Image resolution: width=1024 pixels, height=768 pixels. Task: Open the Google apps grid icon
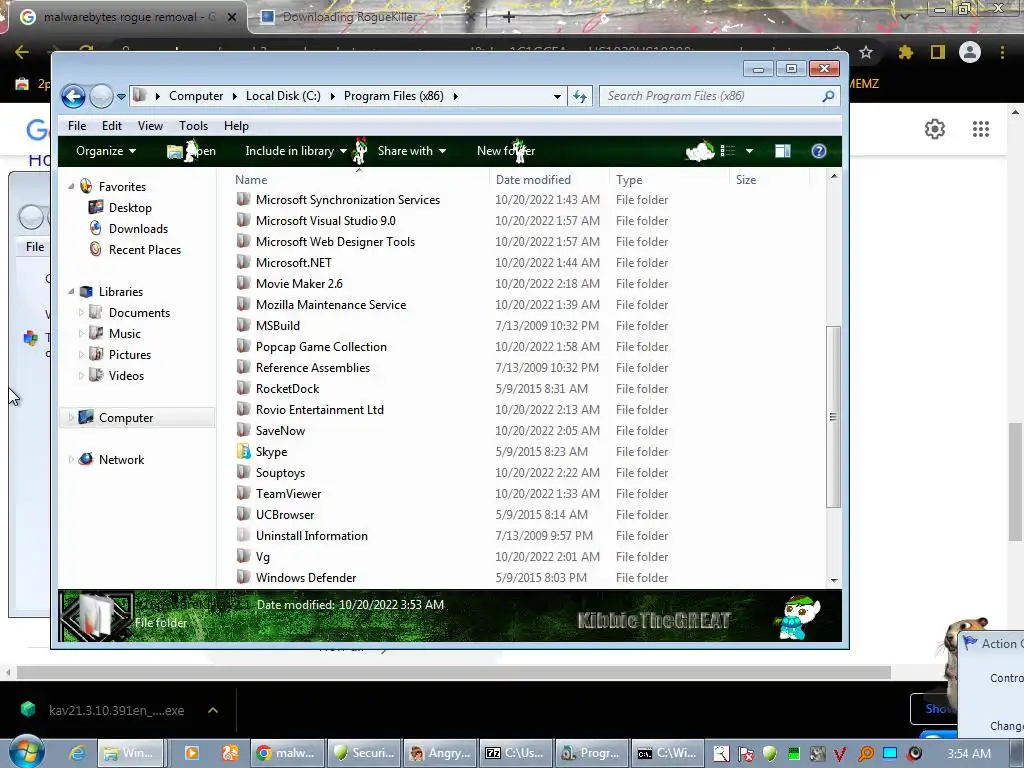click(981, 129)
